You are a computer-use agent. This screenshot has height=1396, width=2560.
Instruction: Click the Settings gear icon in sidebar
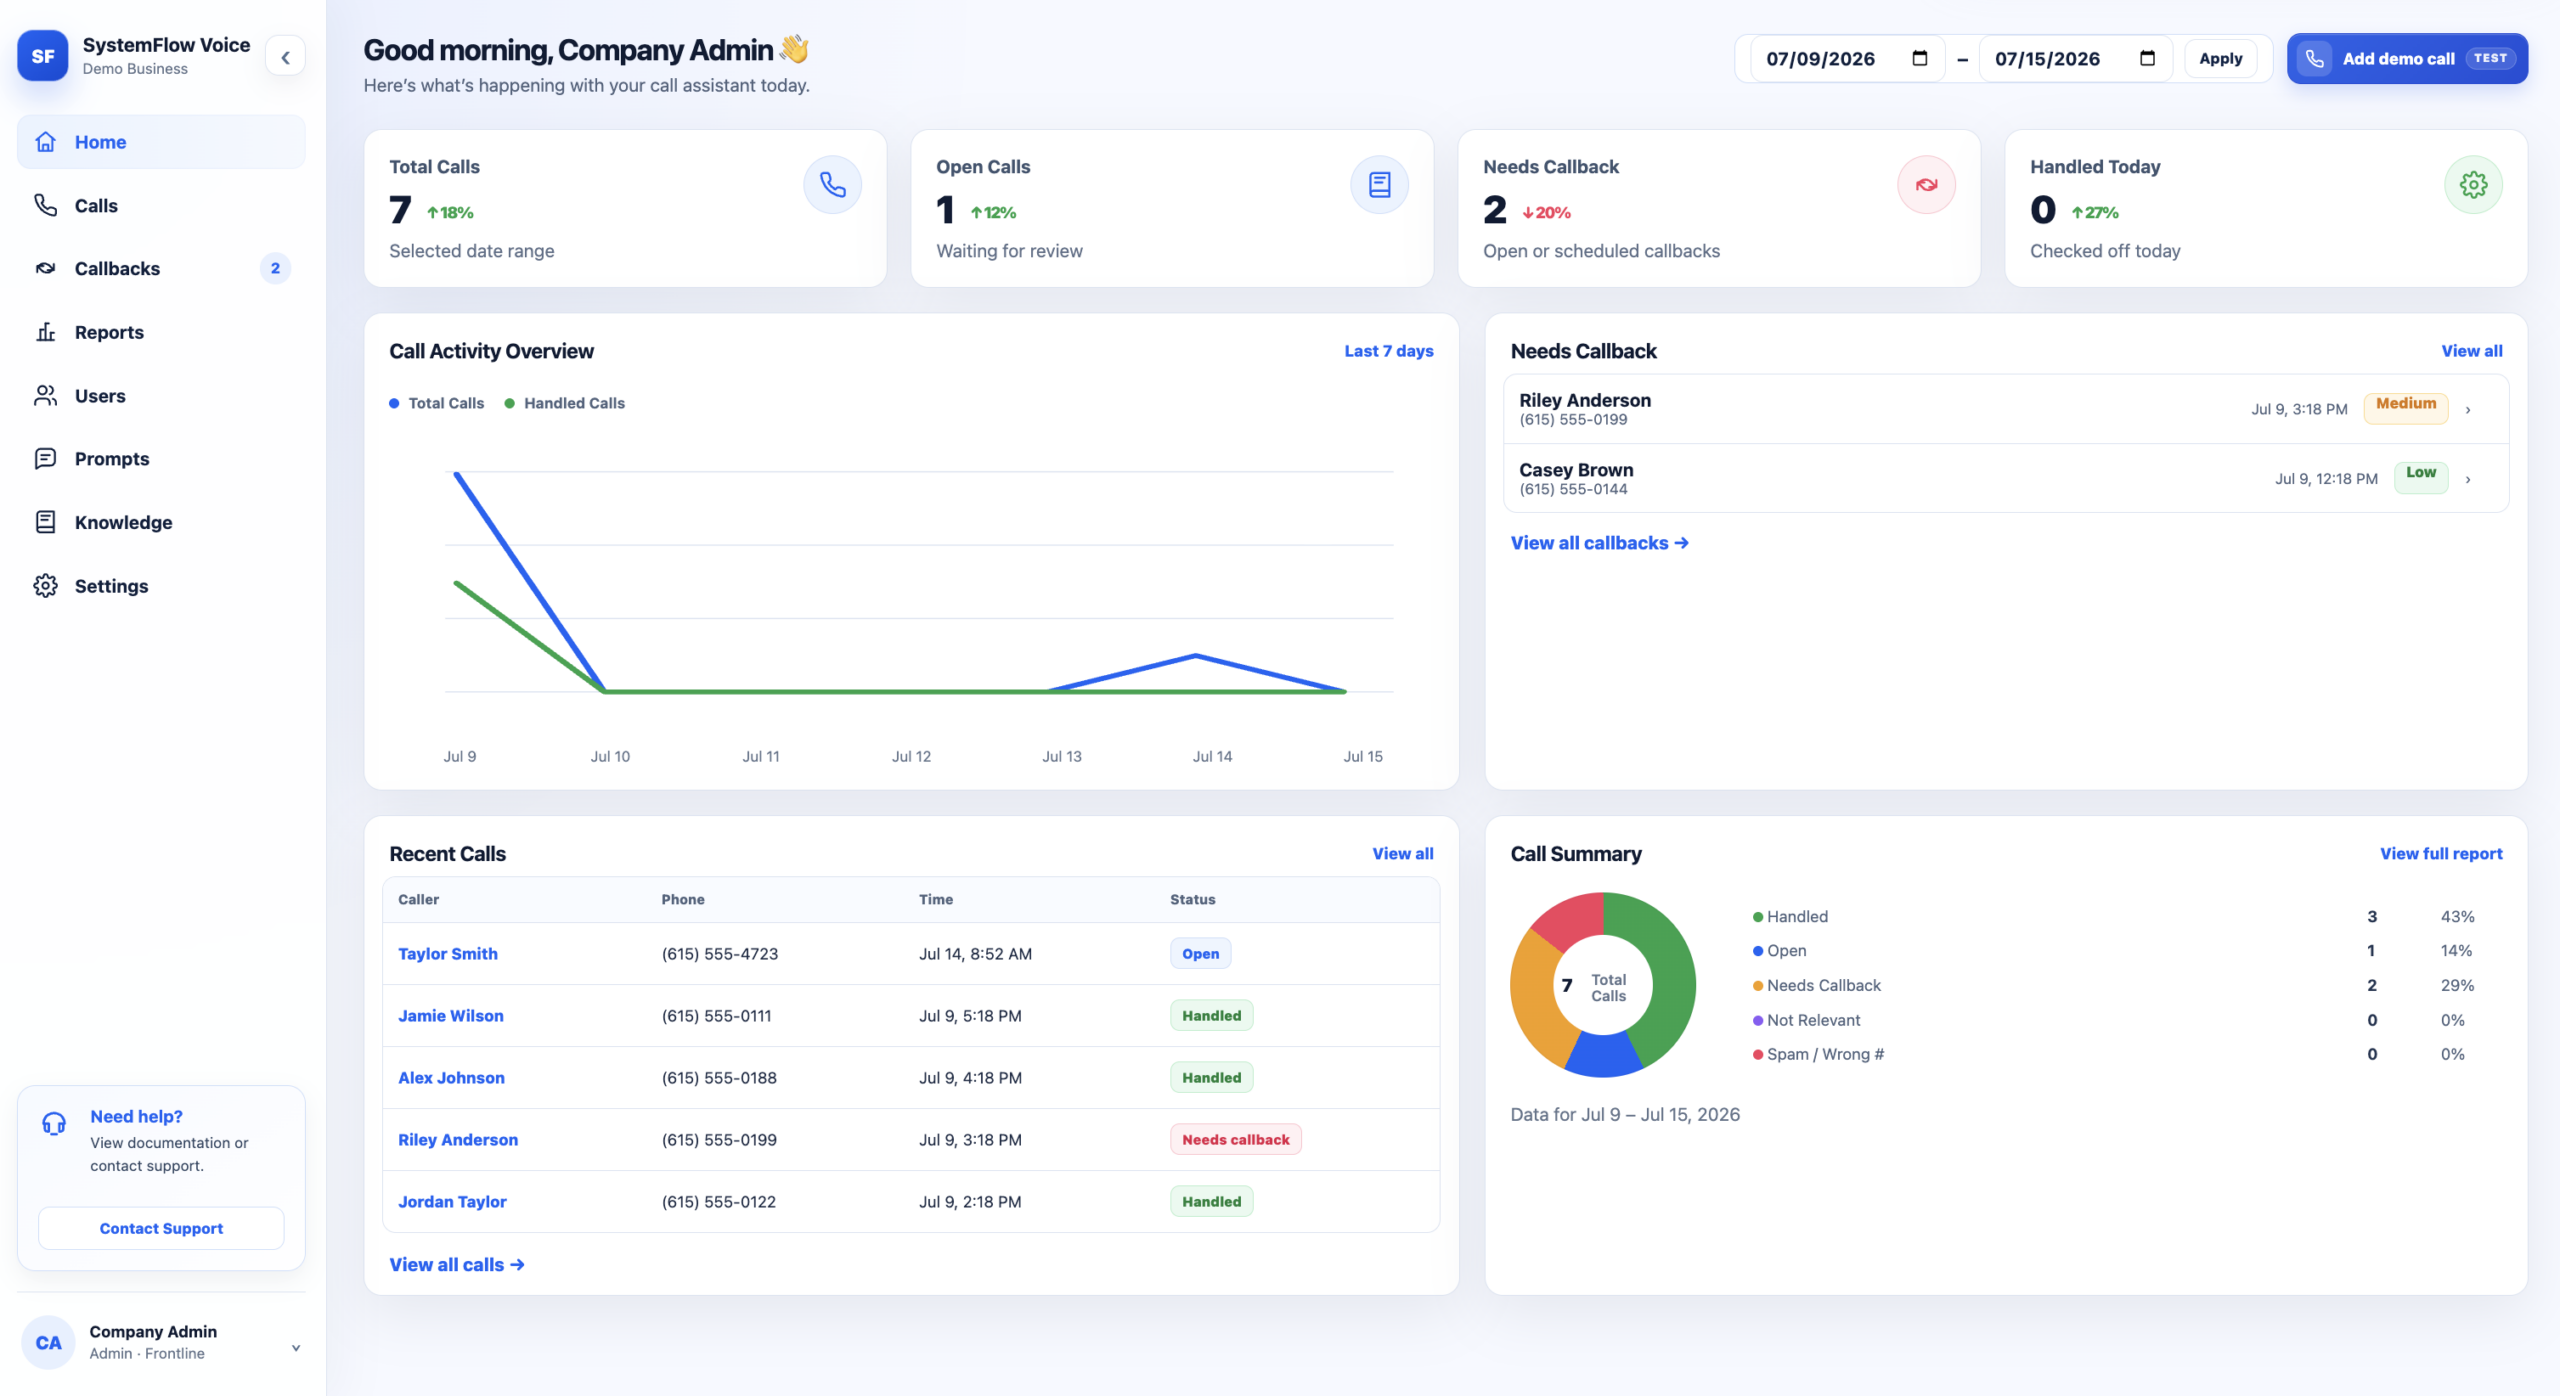(x=46, y=585)
